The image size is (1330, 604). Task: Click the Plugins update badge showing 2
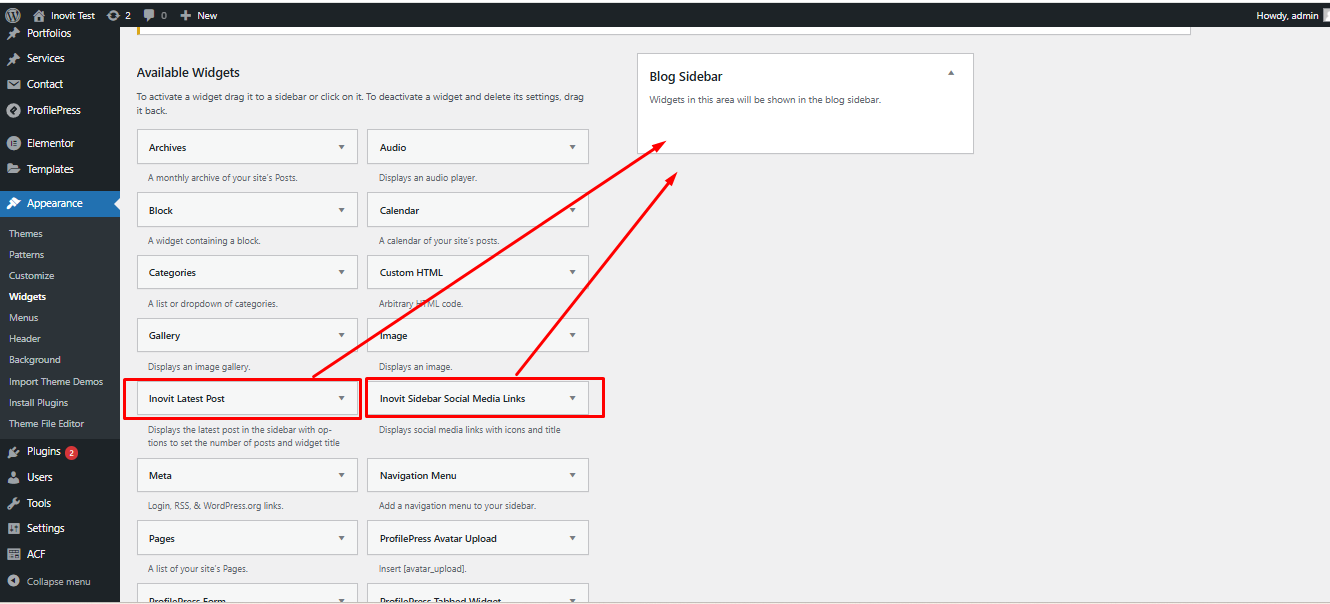[x=72, y=452]
